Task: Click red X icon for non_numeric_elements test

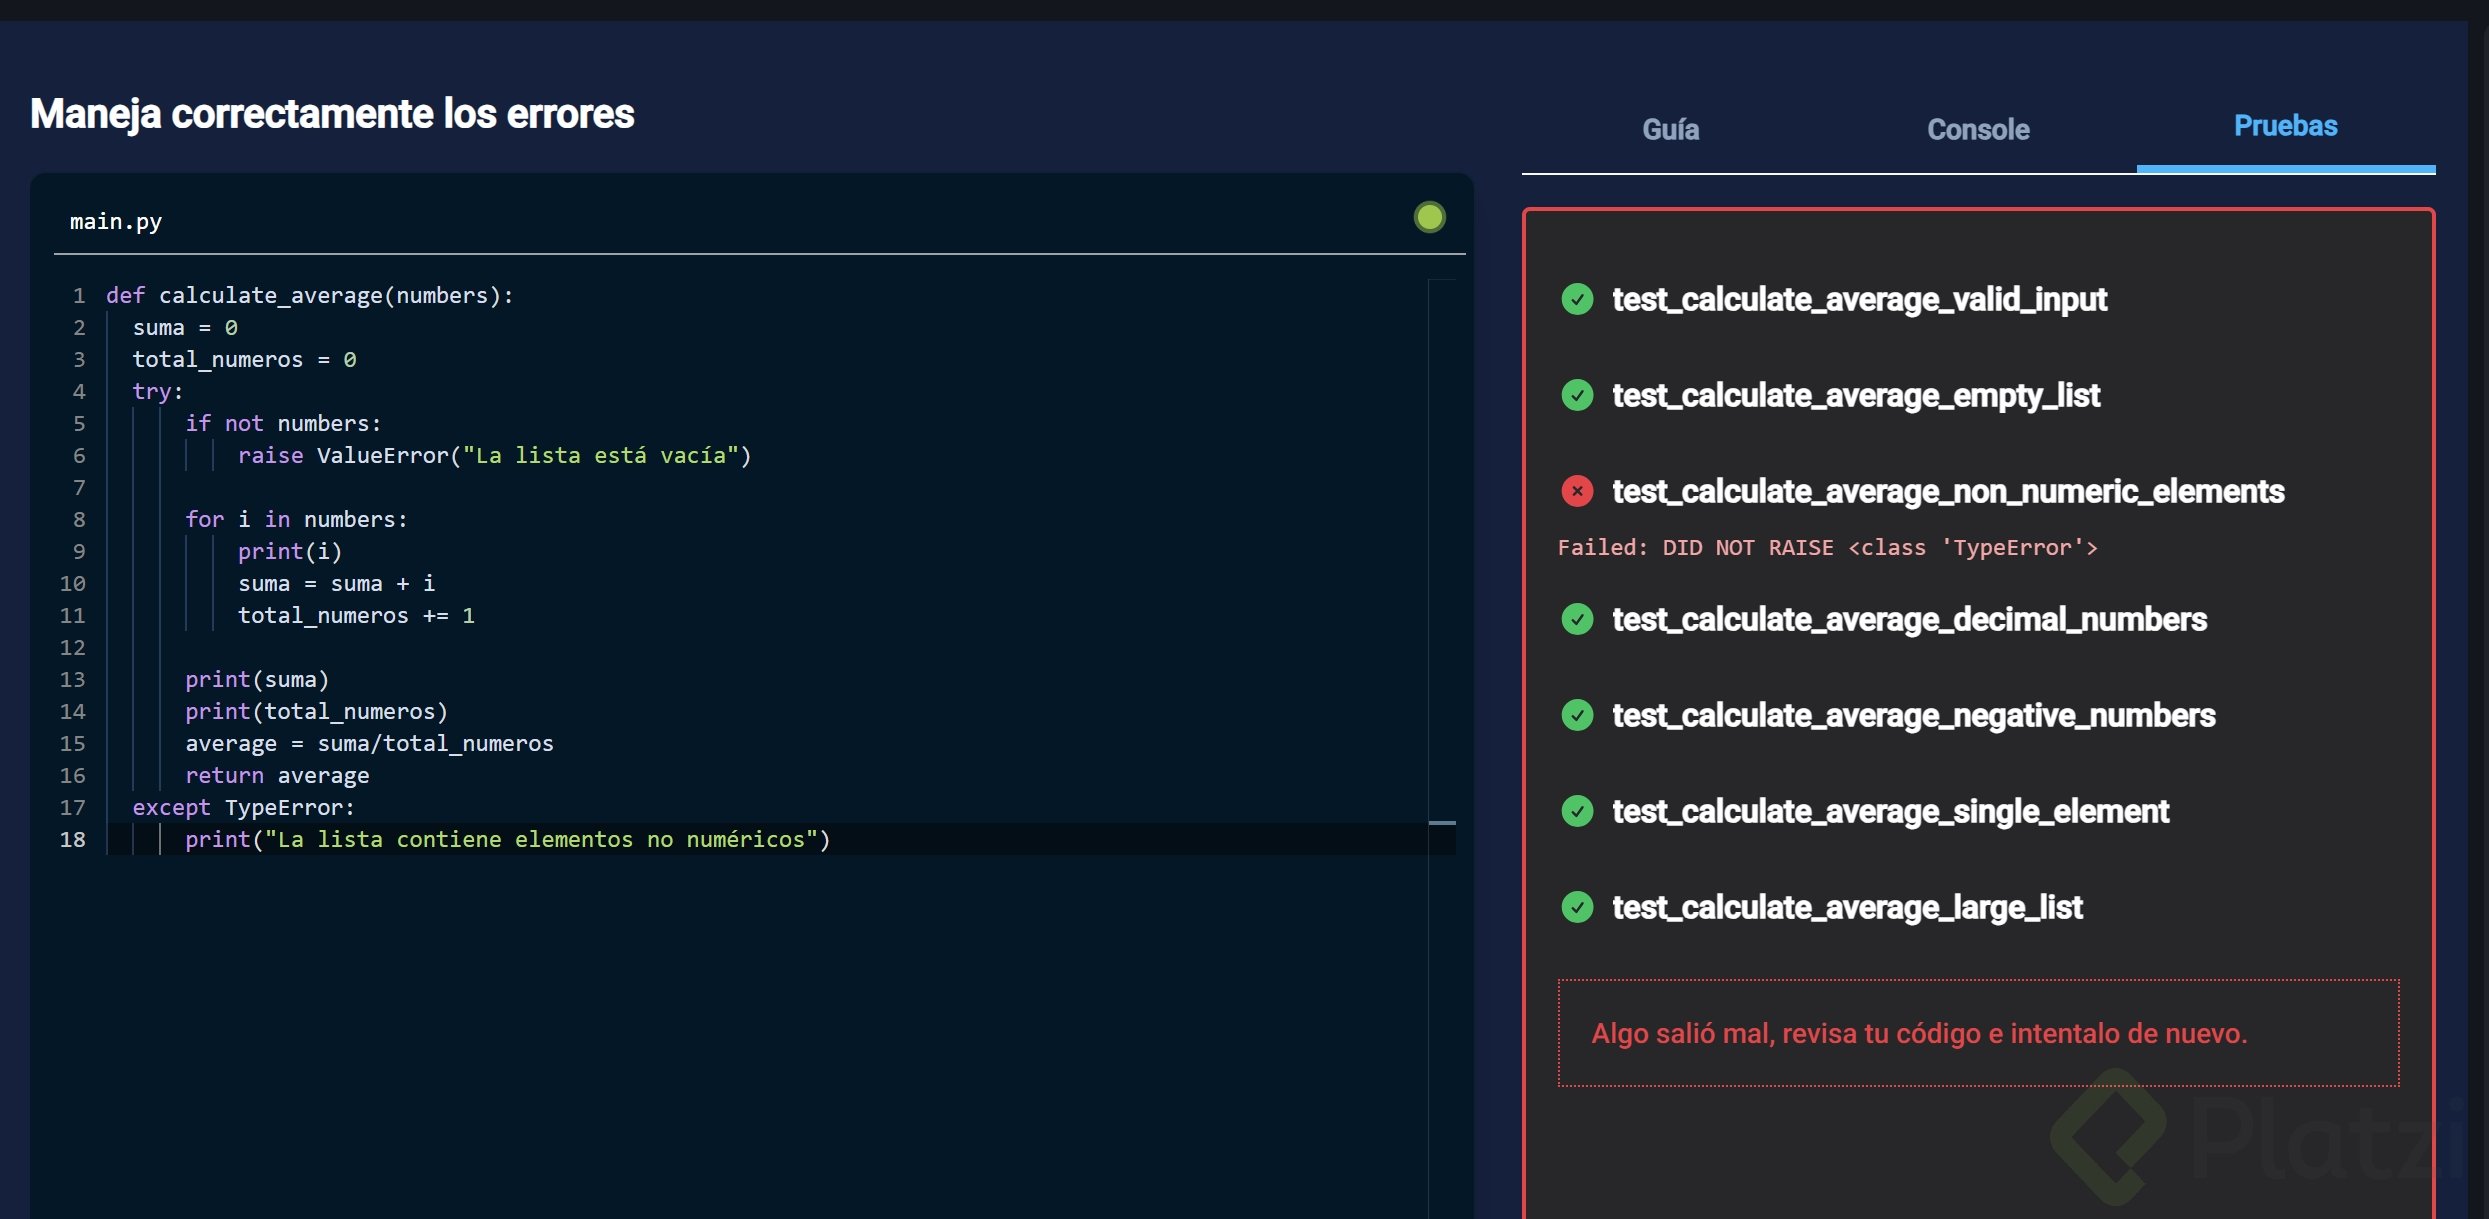Action: tap(1577, 491)
